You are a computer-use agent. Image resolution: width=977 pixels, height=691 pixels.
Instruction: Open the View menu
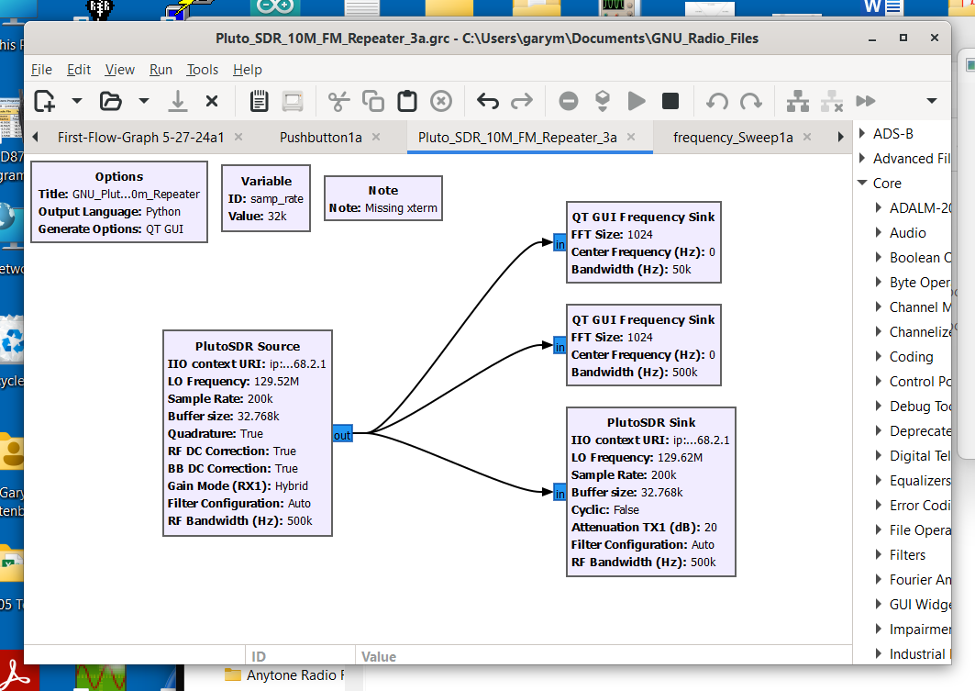point(120,69)
